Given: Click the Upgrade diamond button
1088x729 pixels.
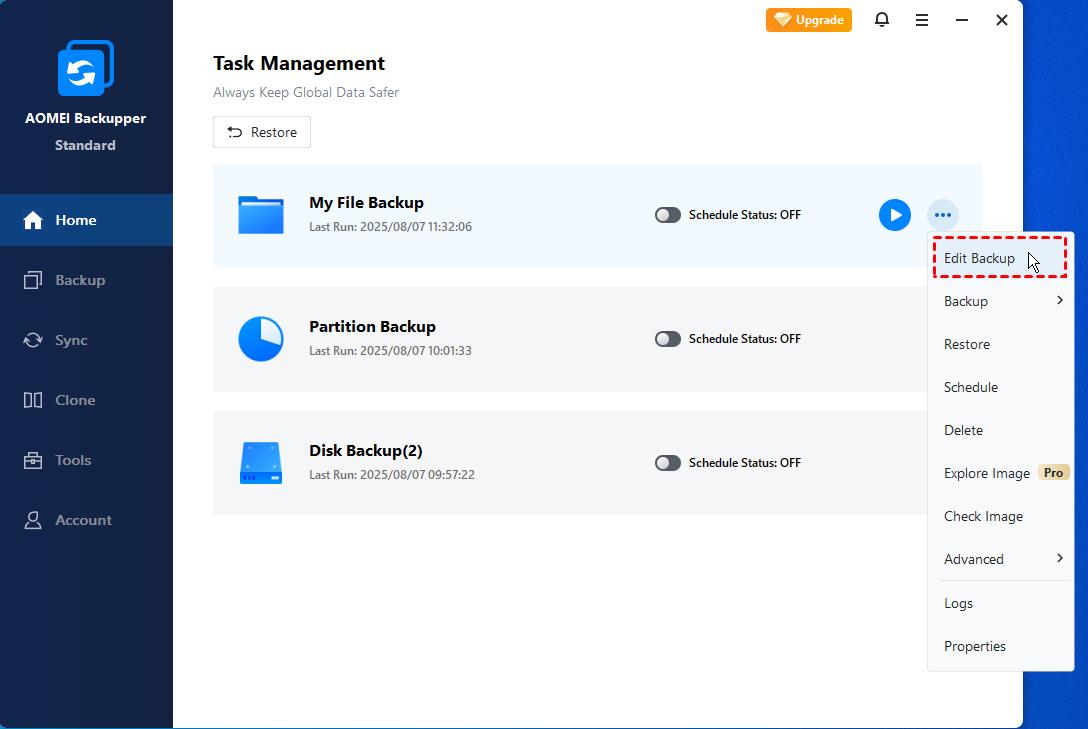Looking at the screenshot, I should (x=808, y=20).
